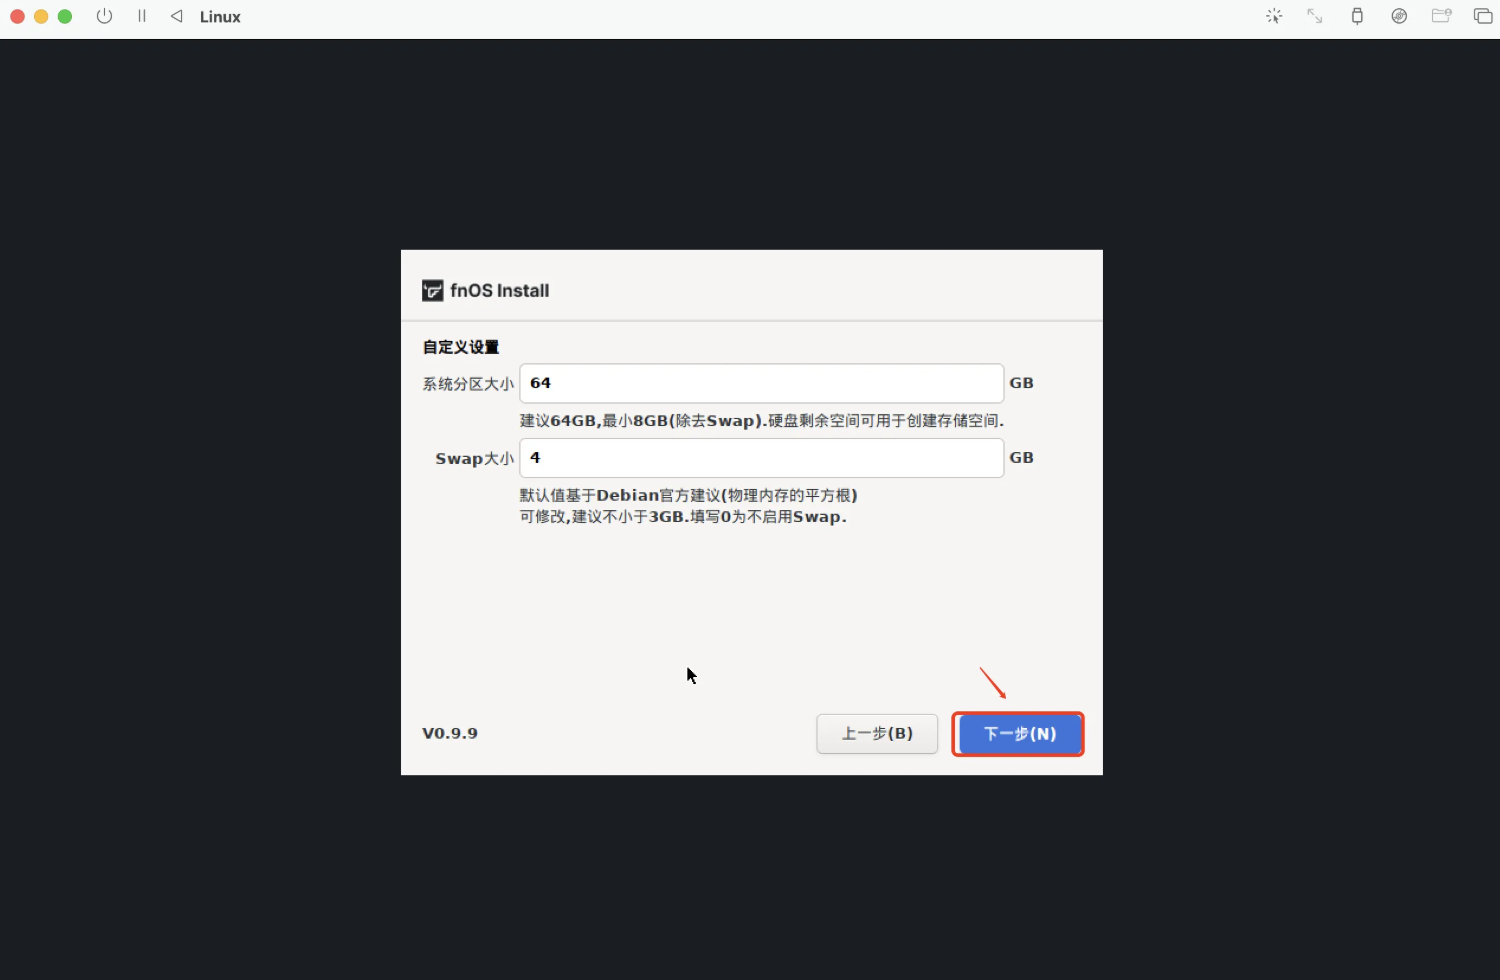Click the fnOS Install title text
1500x980 pixels.
pos(499,291)
